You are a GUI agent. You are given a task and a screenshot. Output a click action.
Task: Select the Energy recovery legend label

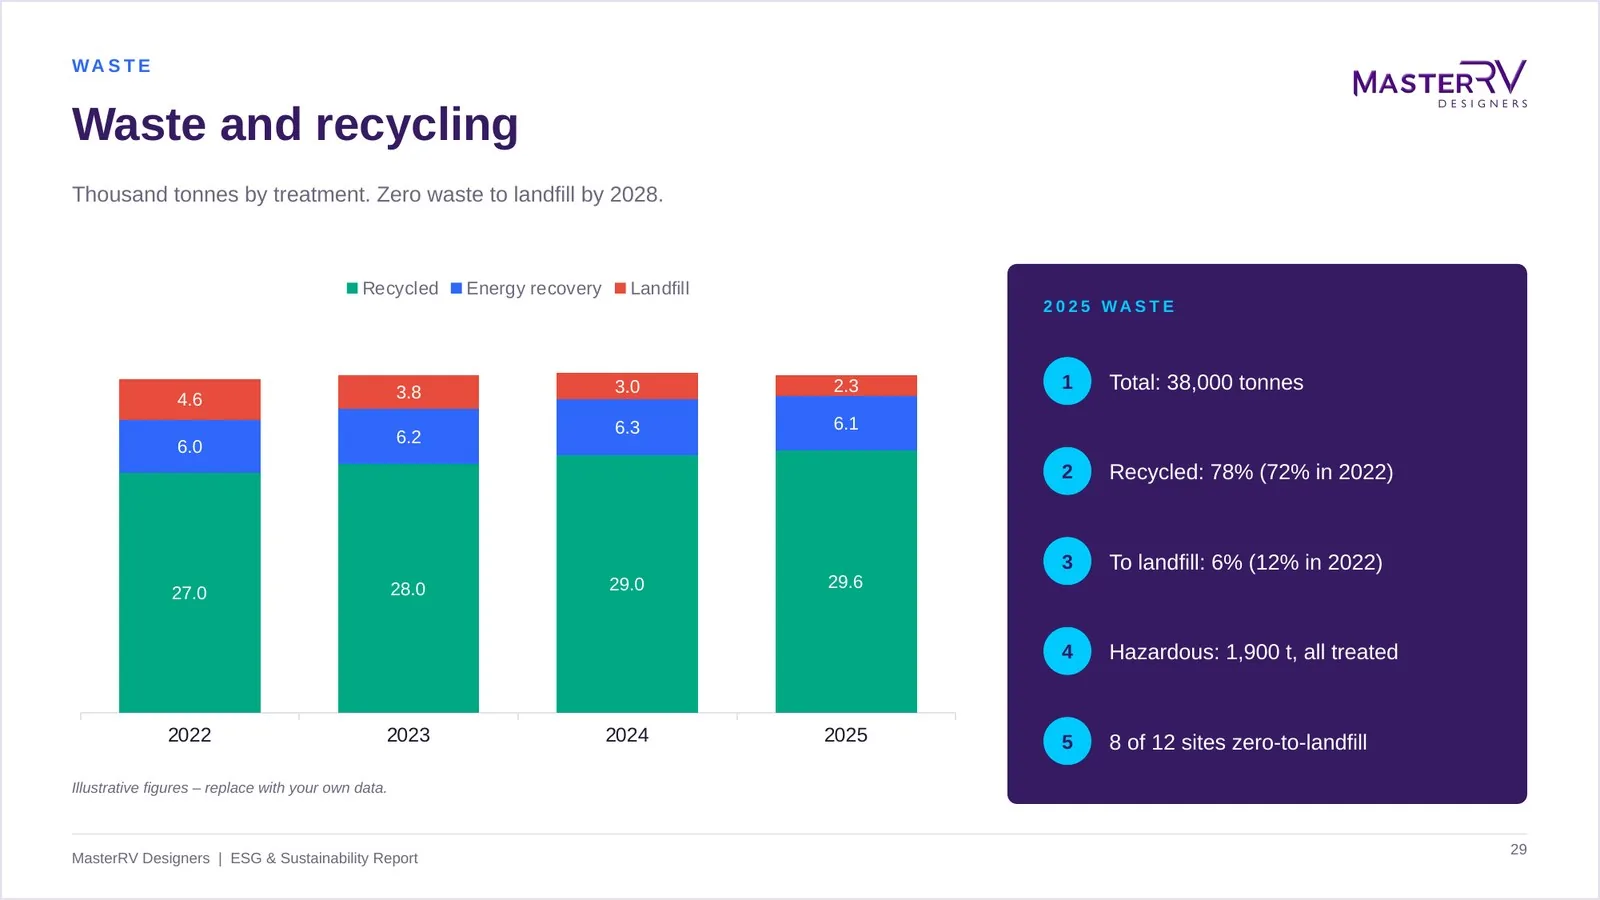(533, 288)
